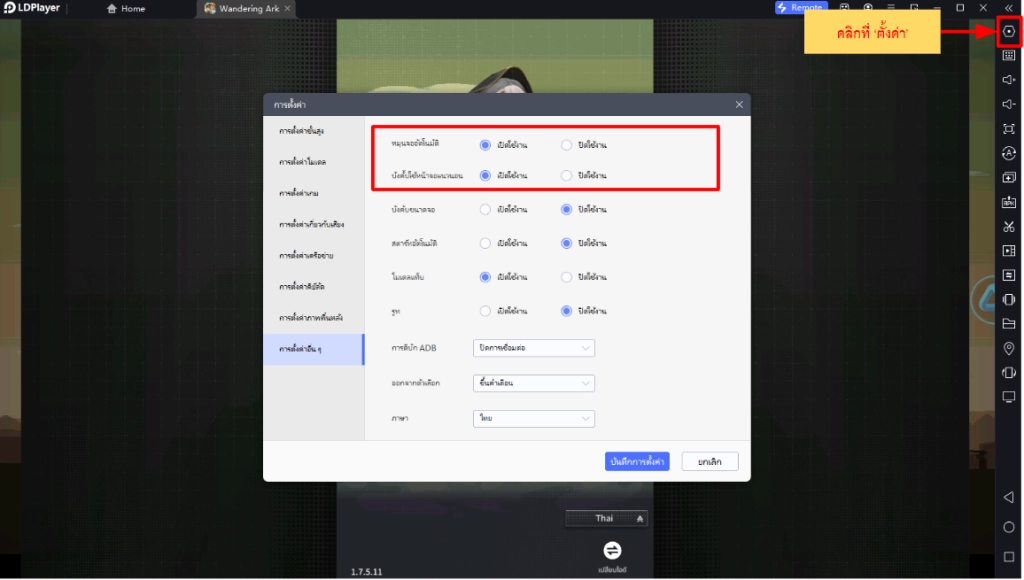Click the volume down speaker icon
Screen dimensions: 1024x580
pos(1008,105)
